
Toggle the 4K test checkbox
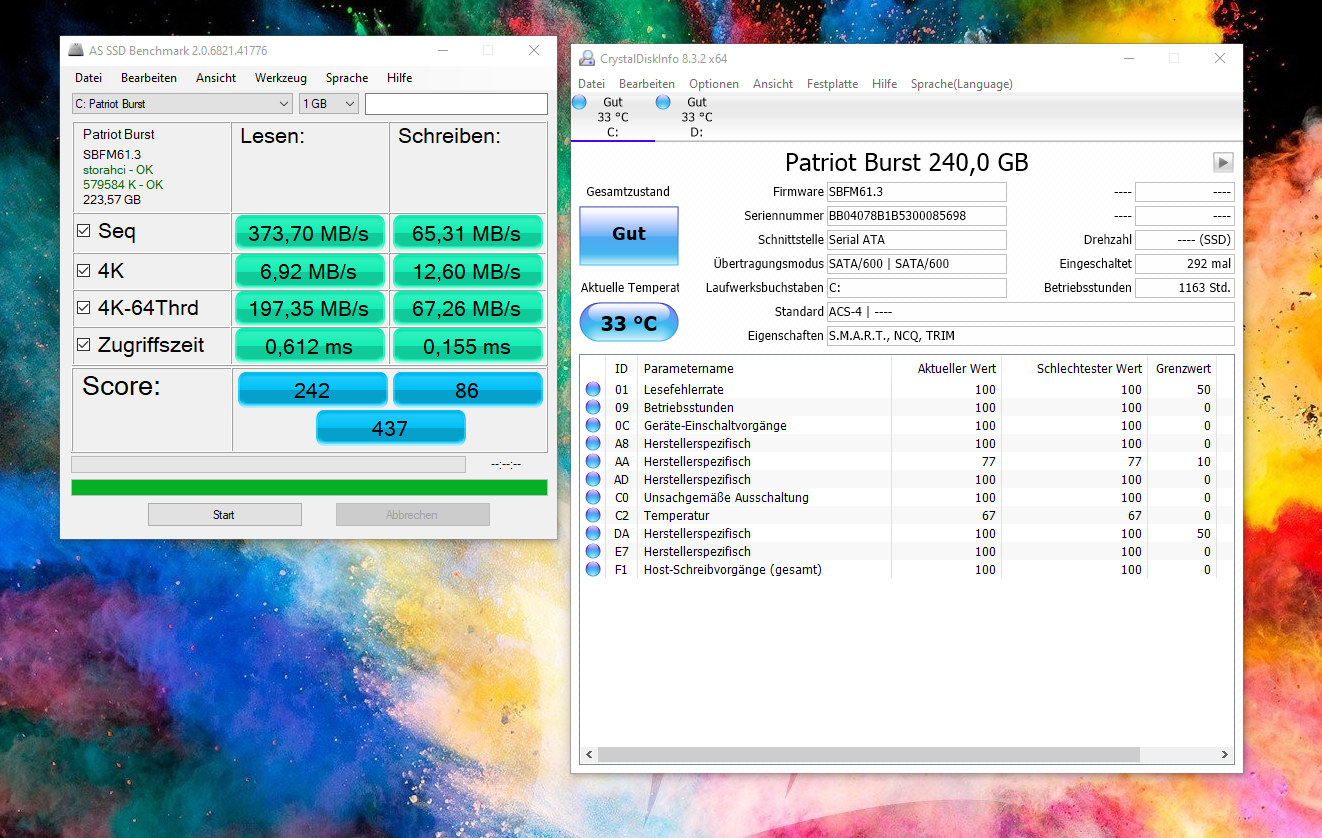tap(84, 271)
